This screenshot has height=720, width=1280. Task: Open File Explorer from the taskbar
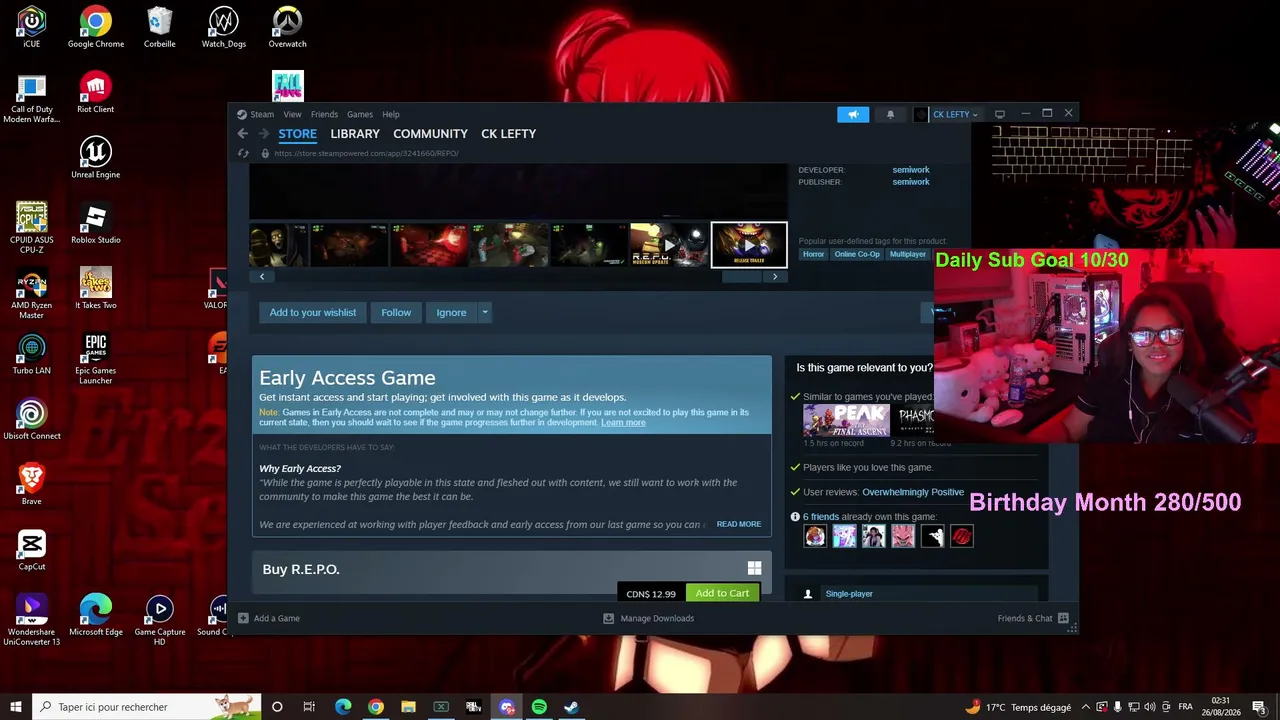(408, 707)
